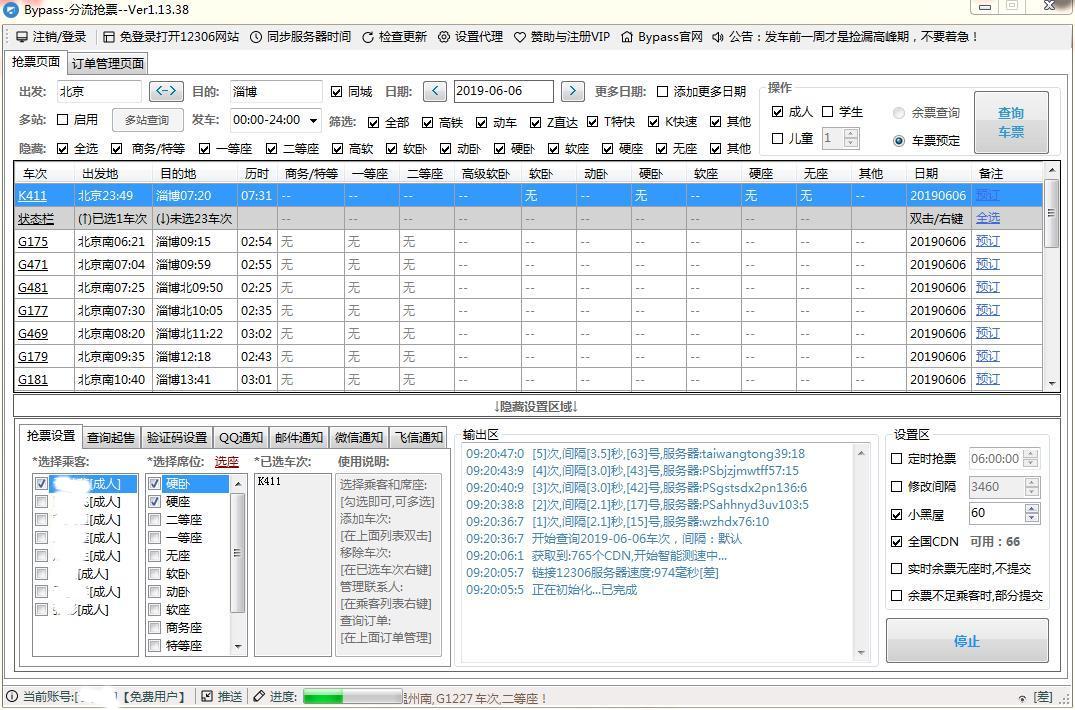The image size is (1075, 710).
Task: Select the 余票查询 radio option
Action: 899,112
